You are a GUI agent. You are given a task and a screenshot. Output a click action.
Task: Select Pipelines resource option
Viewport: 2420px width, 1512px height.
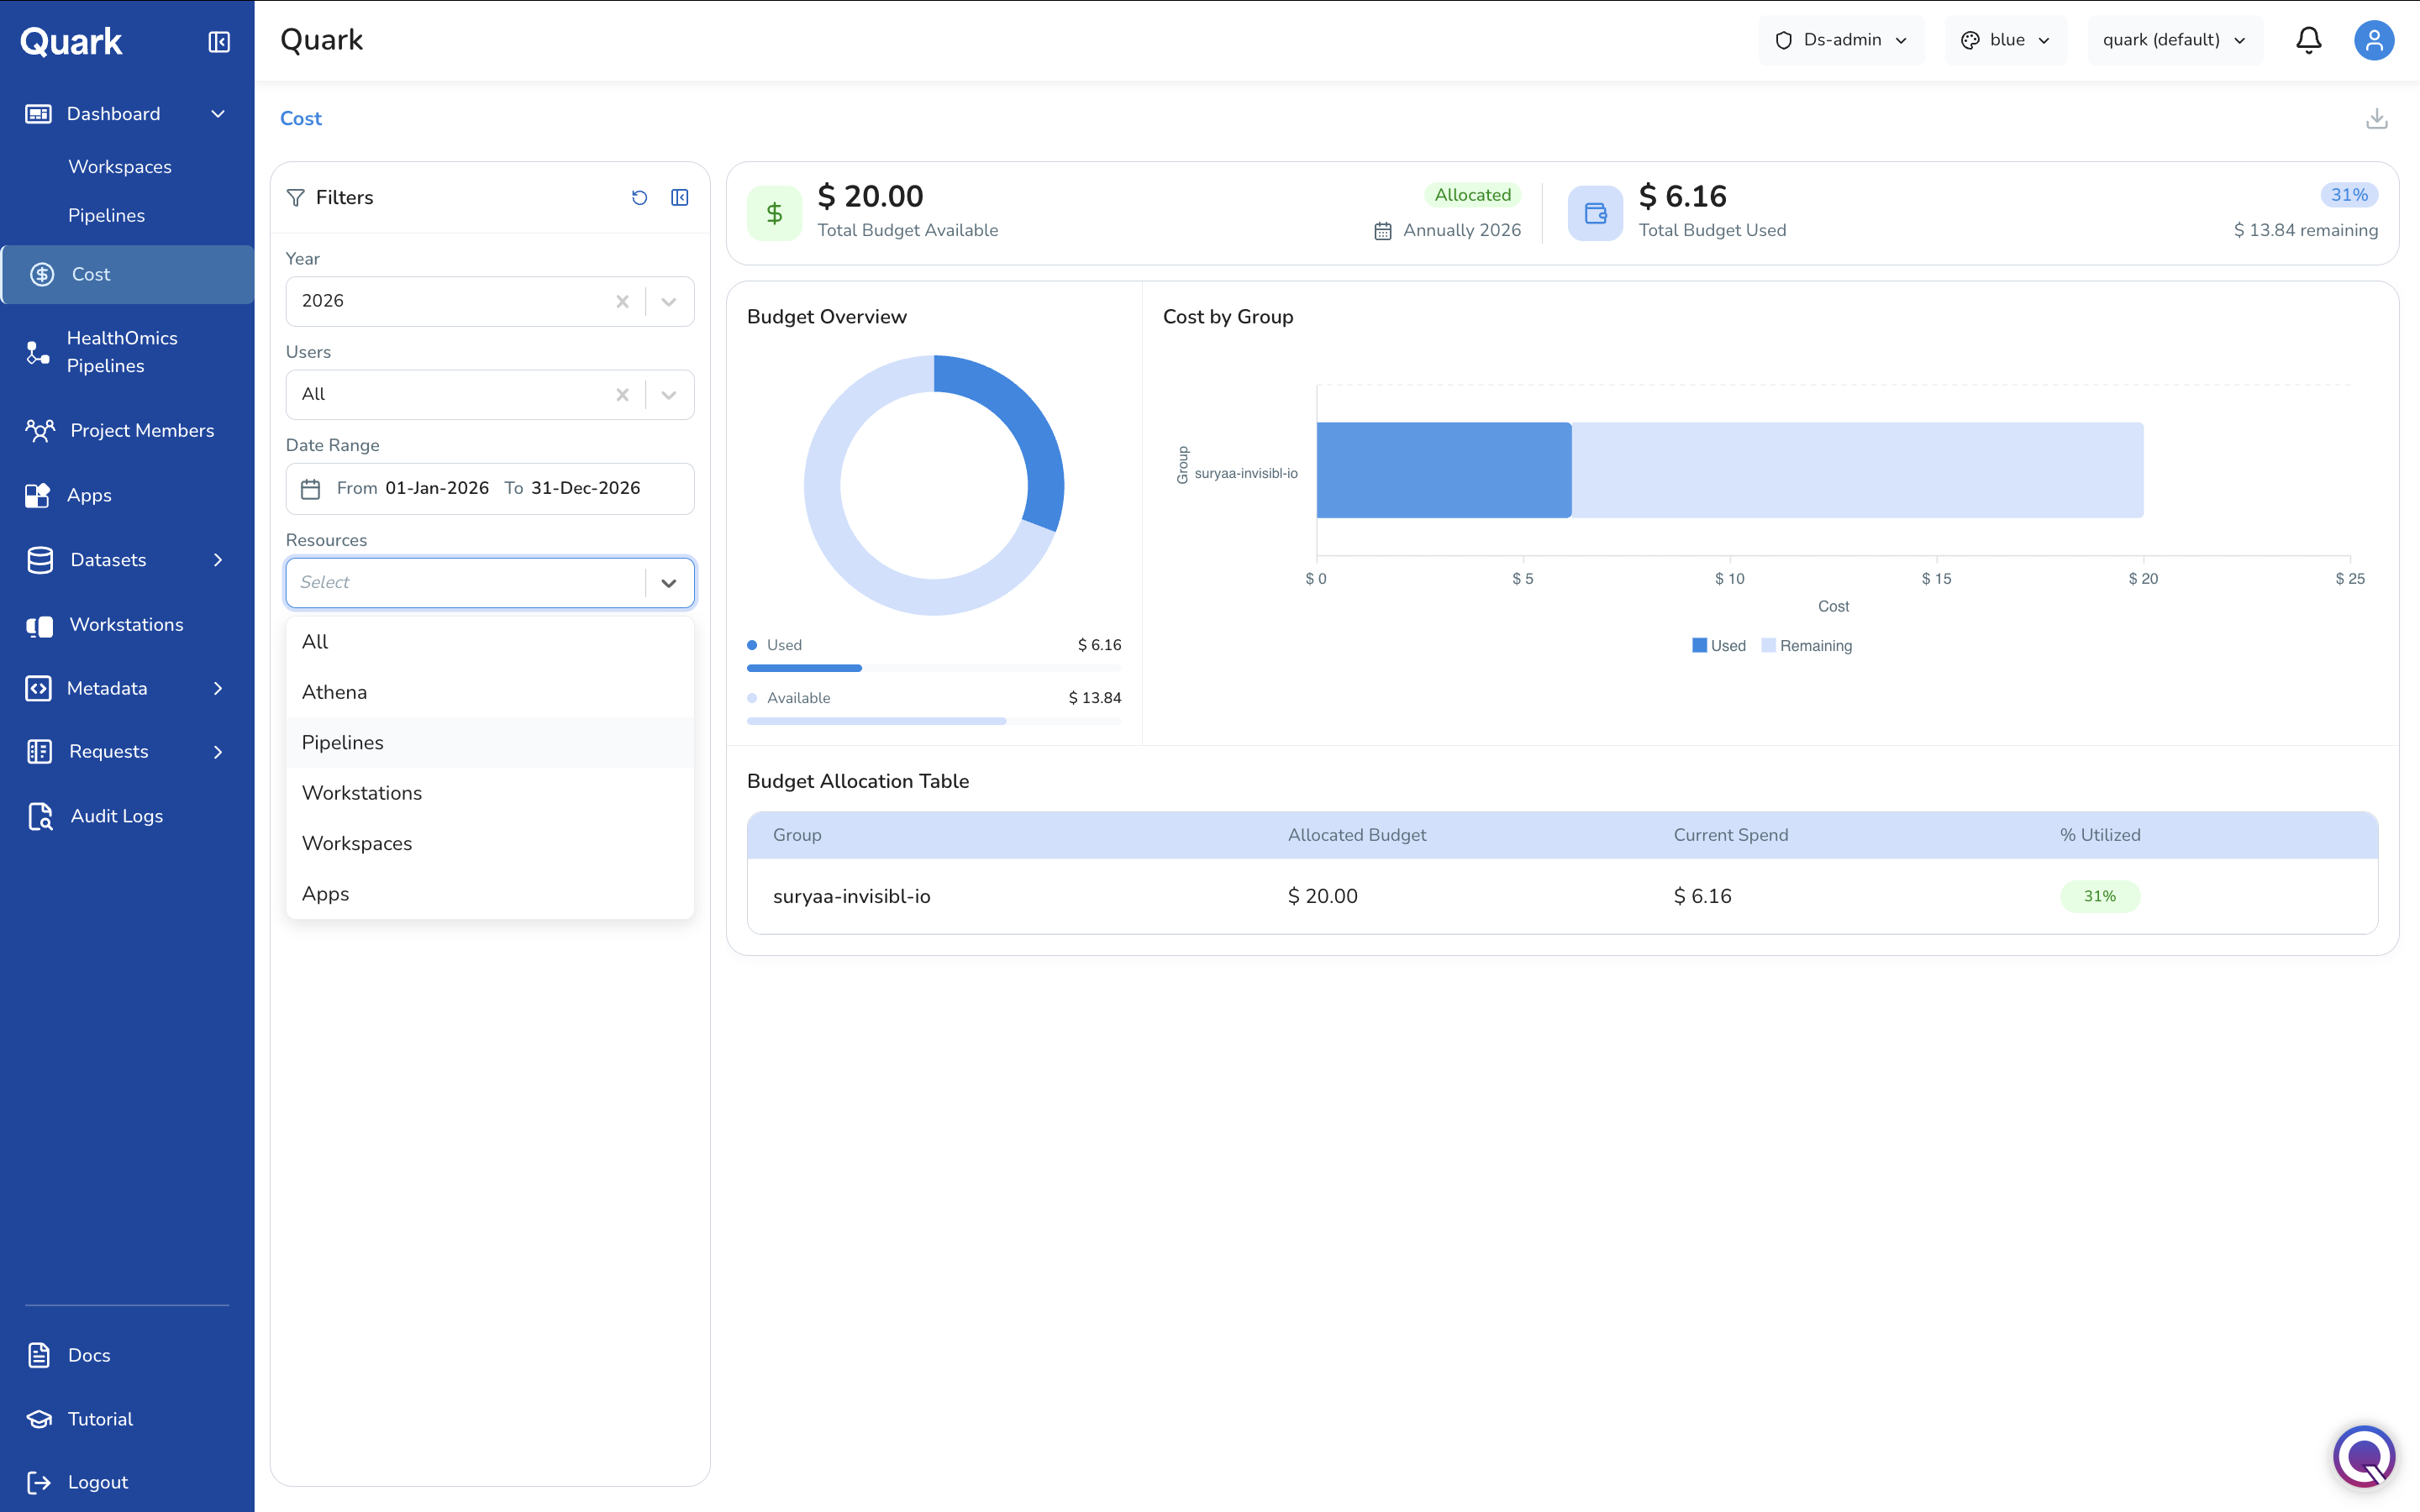pyautogui.click(x=490, y=743)
